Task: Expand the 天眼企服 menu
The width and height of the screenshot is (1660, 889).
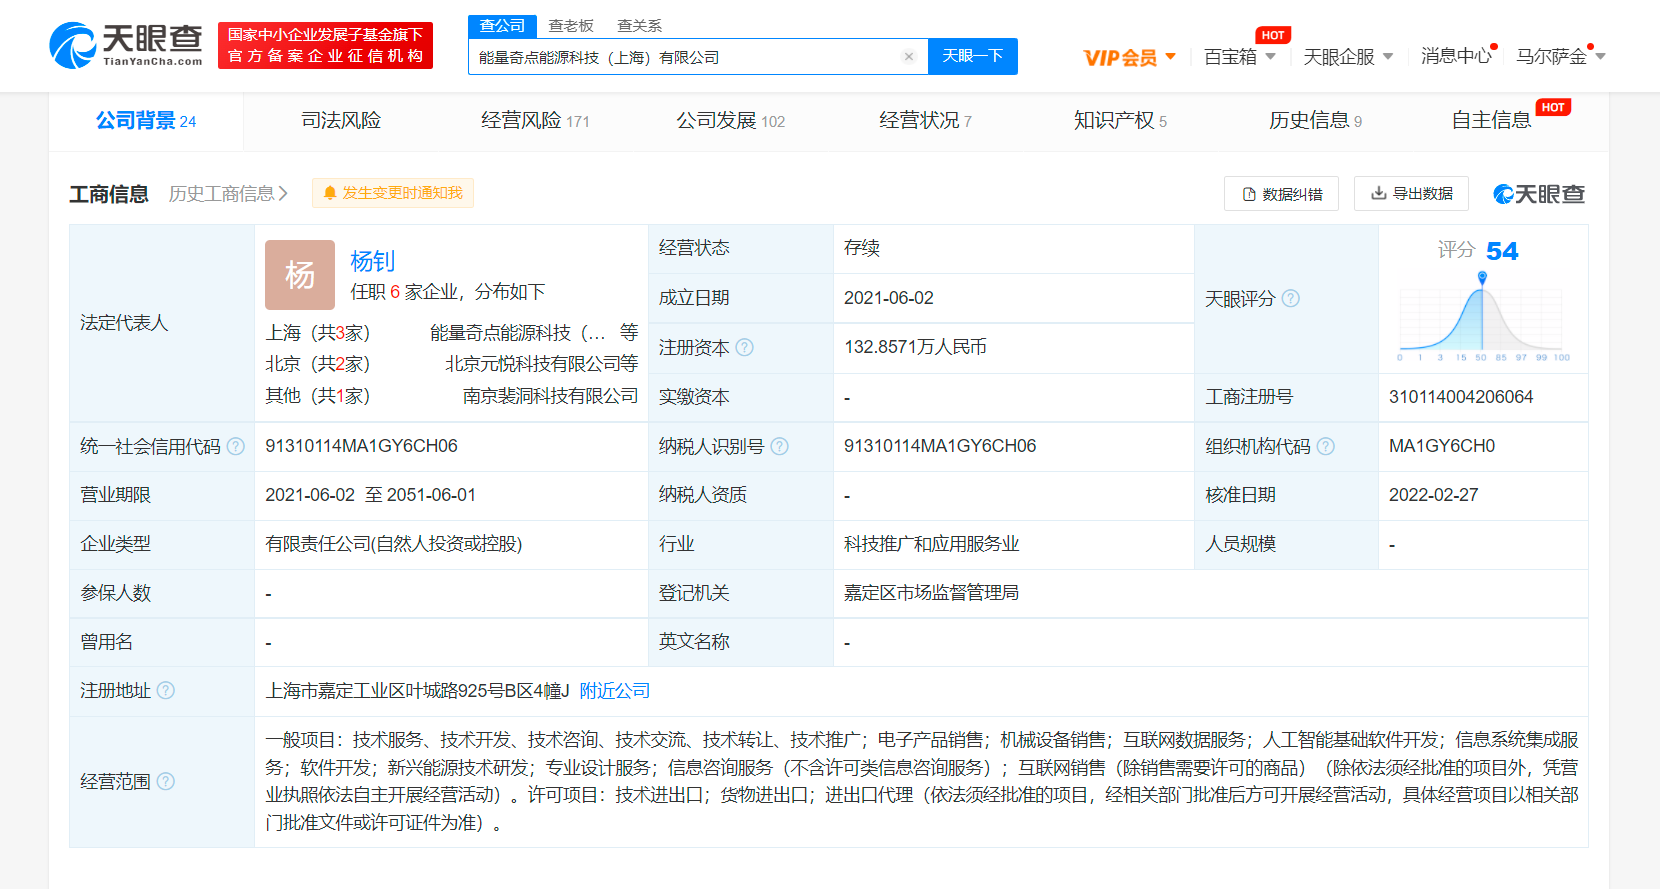Action: pos(1348,57)
